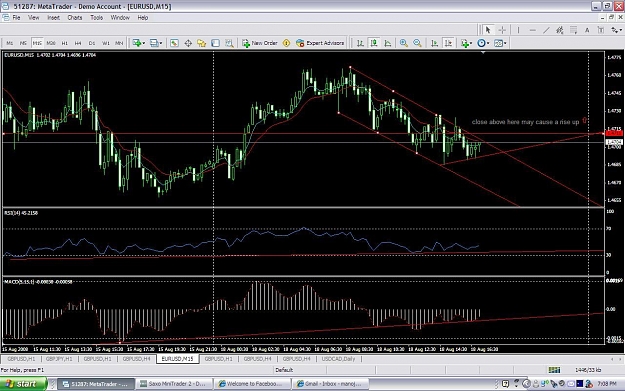Select the EURUSD,M15 chart tab

click(177, 359)
